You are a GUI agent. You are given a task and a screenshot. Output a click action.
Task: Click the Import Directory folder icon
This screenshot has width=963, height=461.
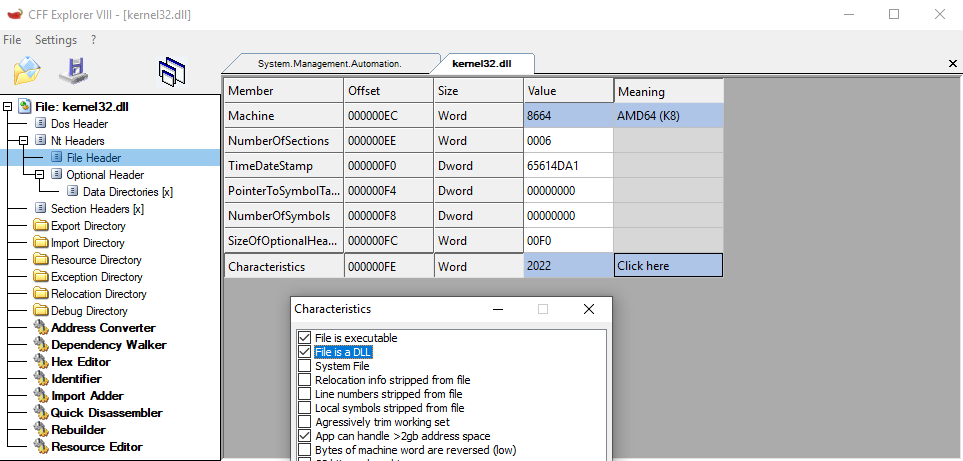pyautogui.click(x=41, y=242)
